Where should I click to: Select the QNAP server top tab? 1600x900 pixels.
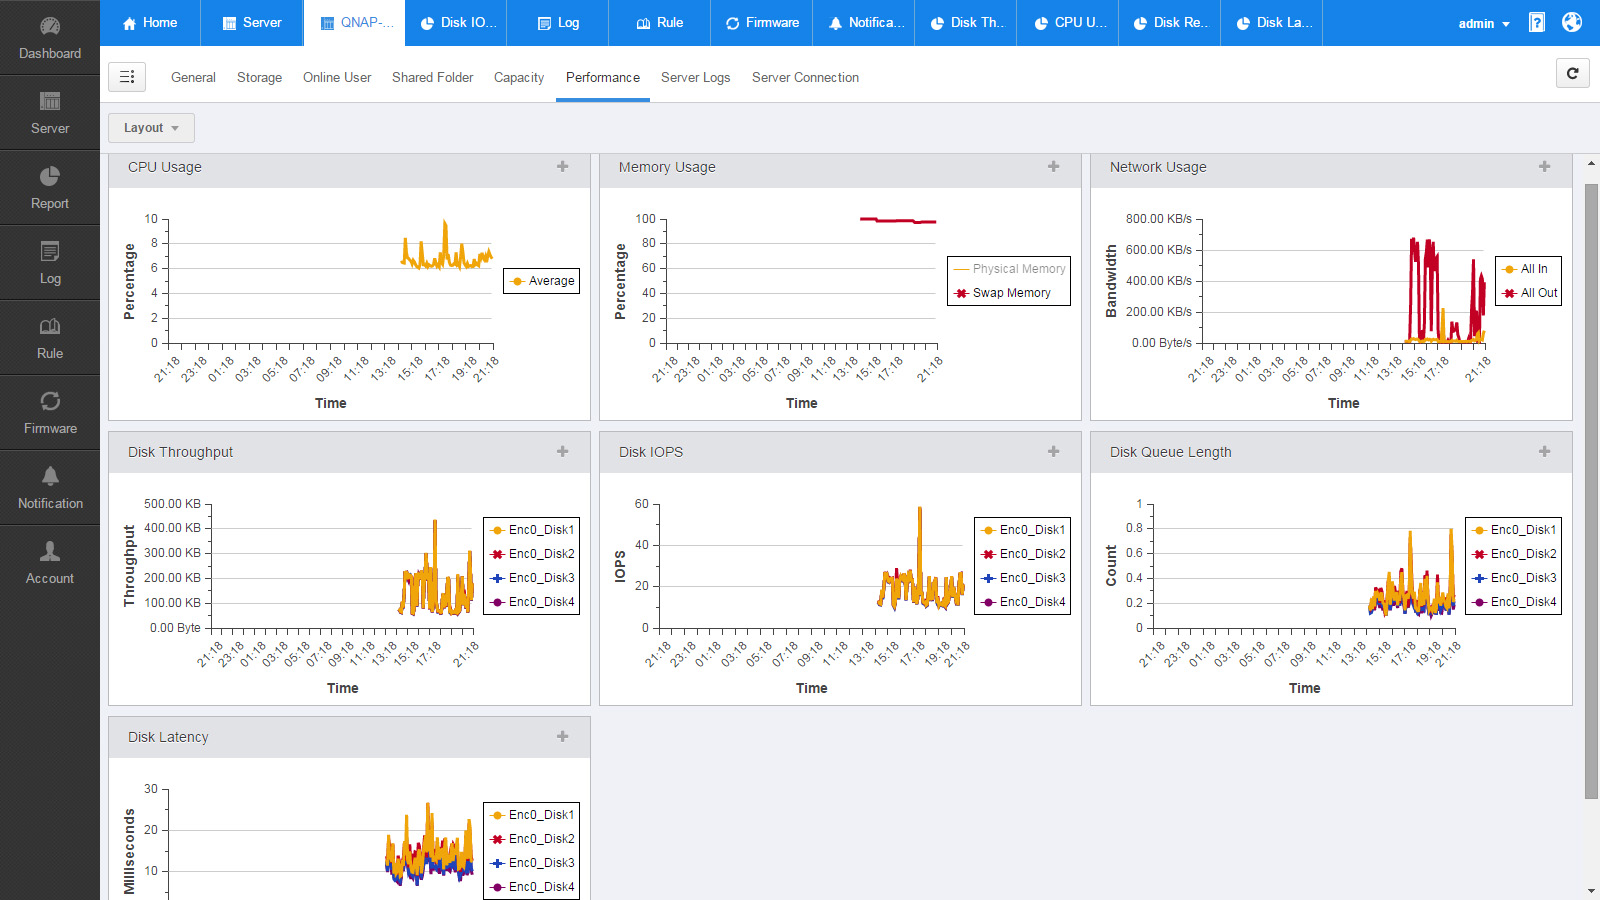tap(355, 23)
